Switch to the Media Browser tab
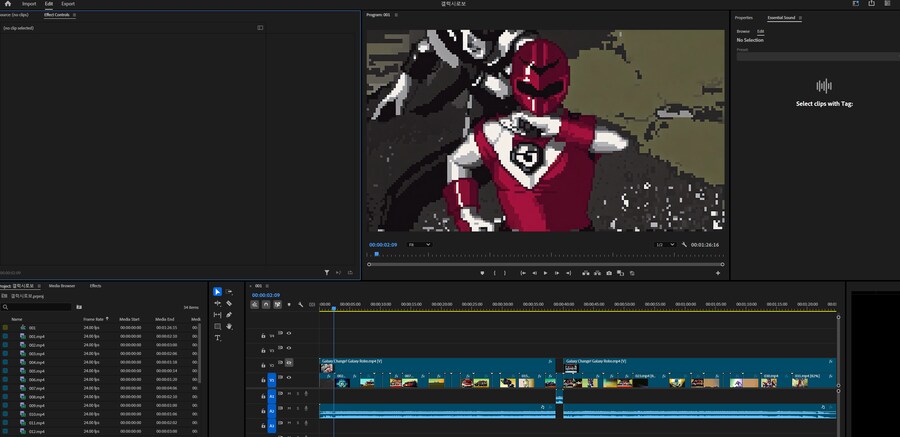The width and height of the screenshot is (900, 437). 62,286
